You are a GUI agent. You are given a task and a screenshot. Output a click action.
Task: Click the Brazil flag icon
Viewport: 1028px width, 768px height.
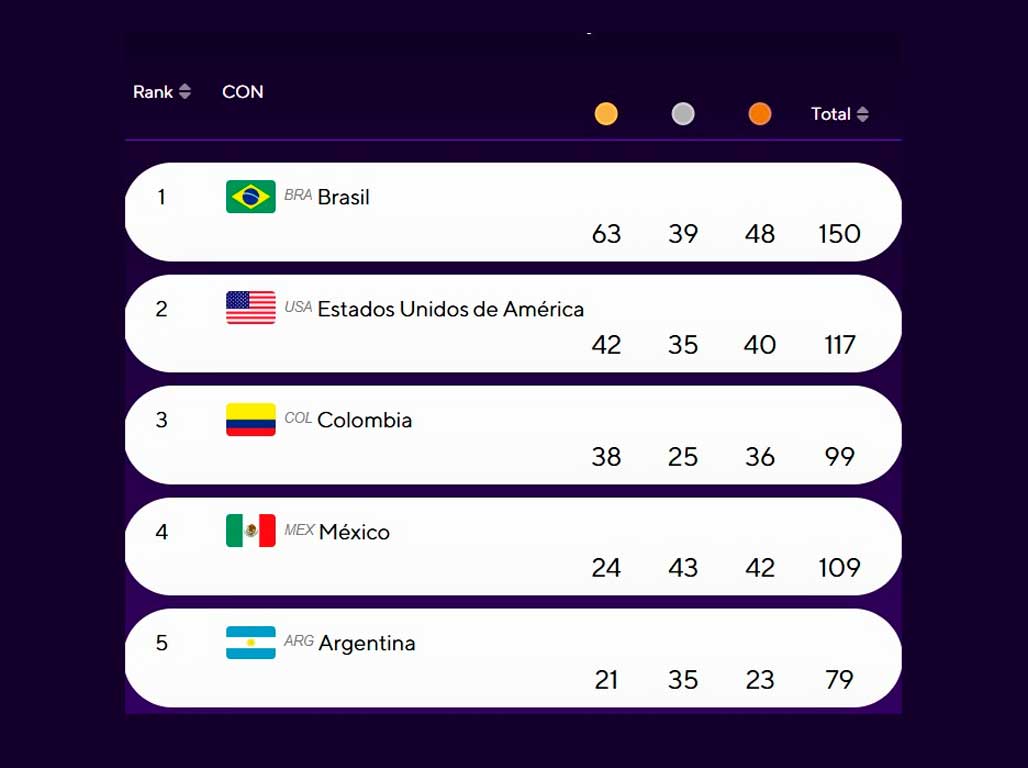(x=251, y=197)
